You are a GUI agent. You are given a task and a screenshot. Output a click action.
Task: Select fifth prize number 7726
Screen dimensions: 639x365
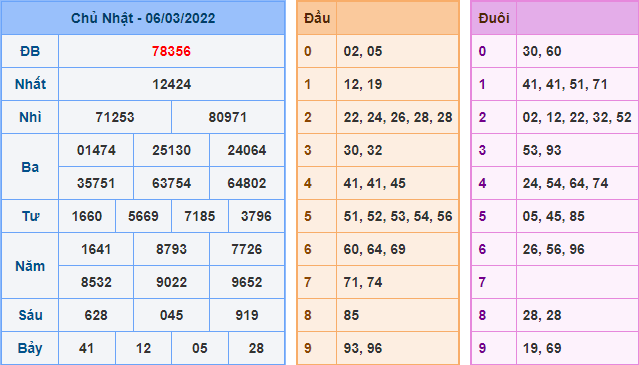tap(247, 249)
